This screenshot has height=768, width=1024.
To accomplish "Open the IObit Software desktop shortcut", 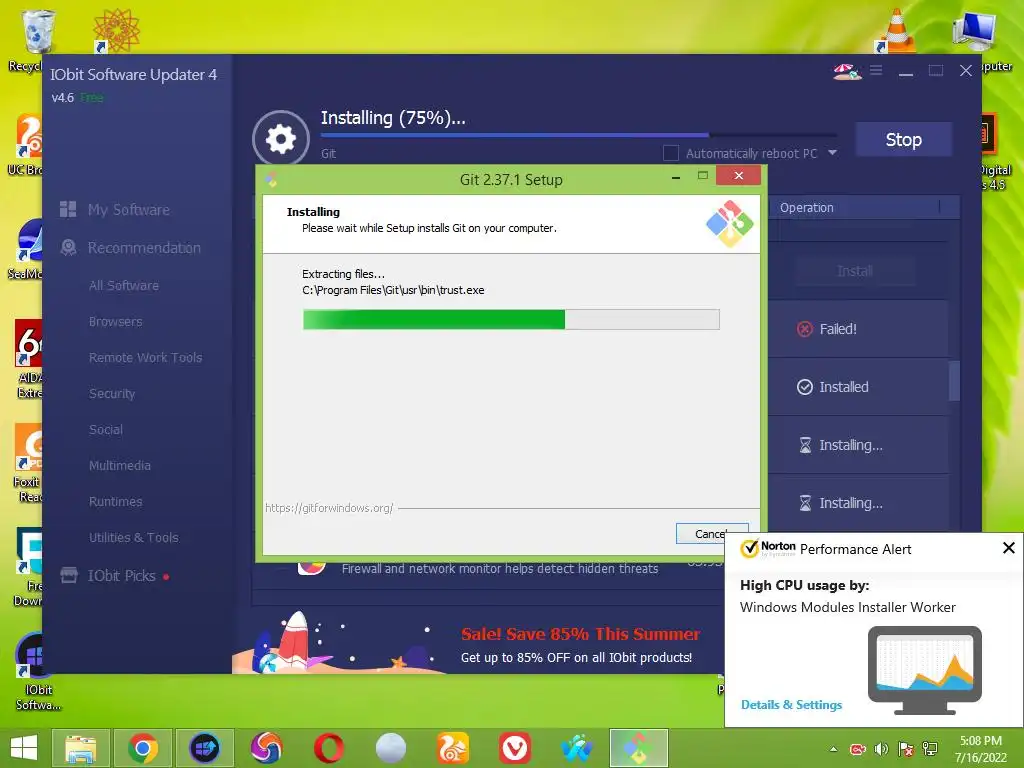I will 37,671.
